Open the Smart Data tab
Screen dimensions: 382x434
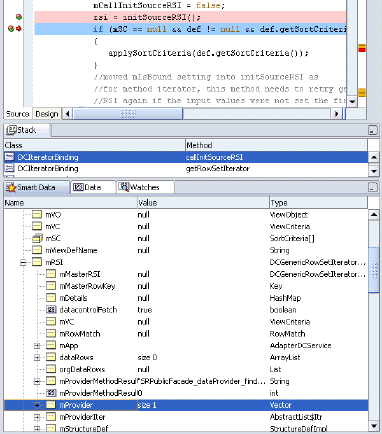(37, 187)
